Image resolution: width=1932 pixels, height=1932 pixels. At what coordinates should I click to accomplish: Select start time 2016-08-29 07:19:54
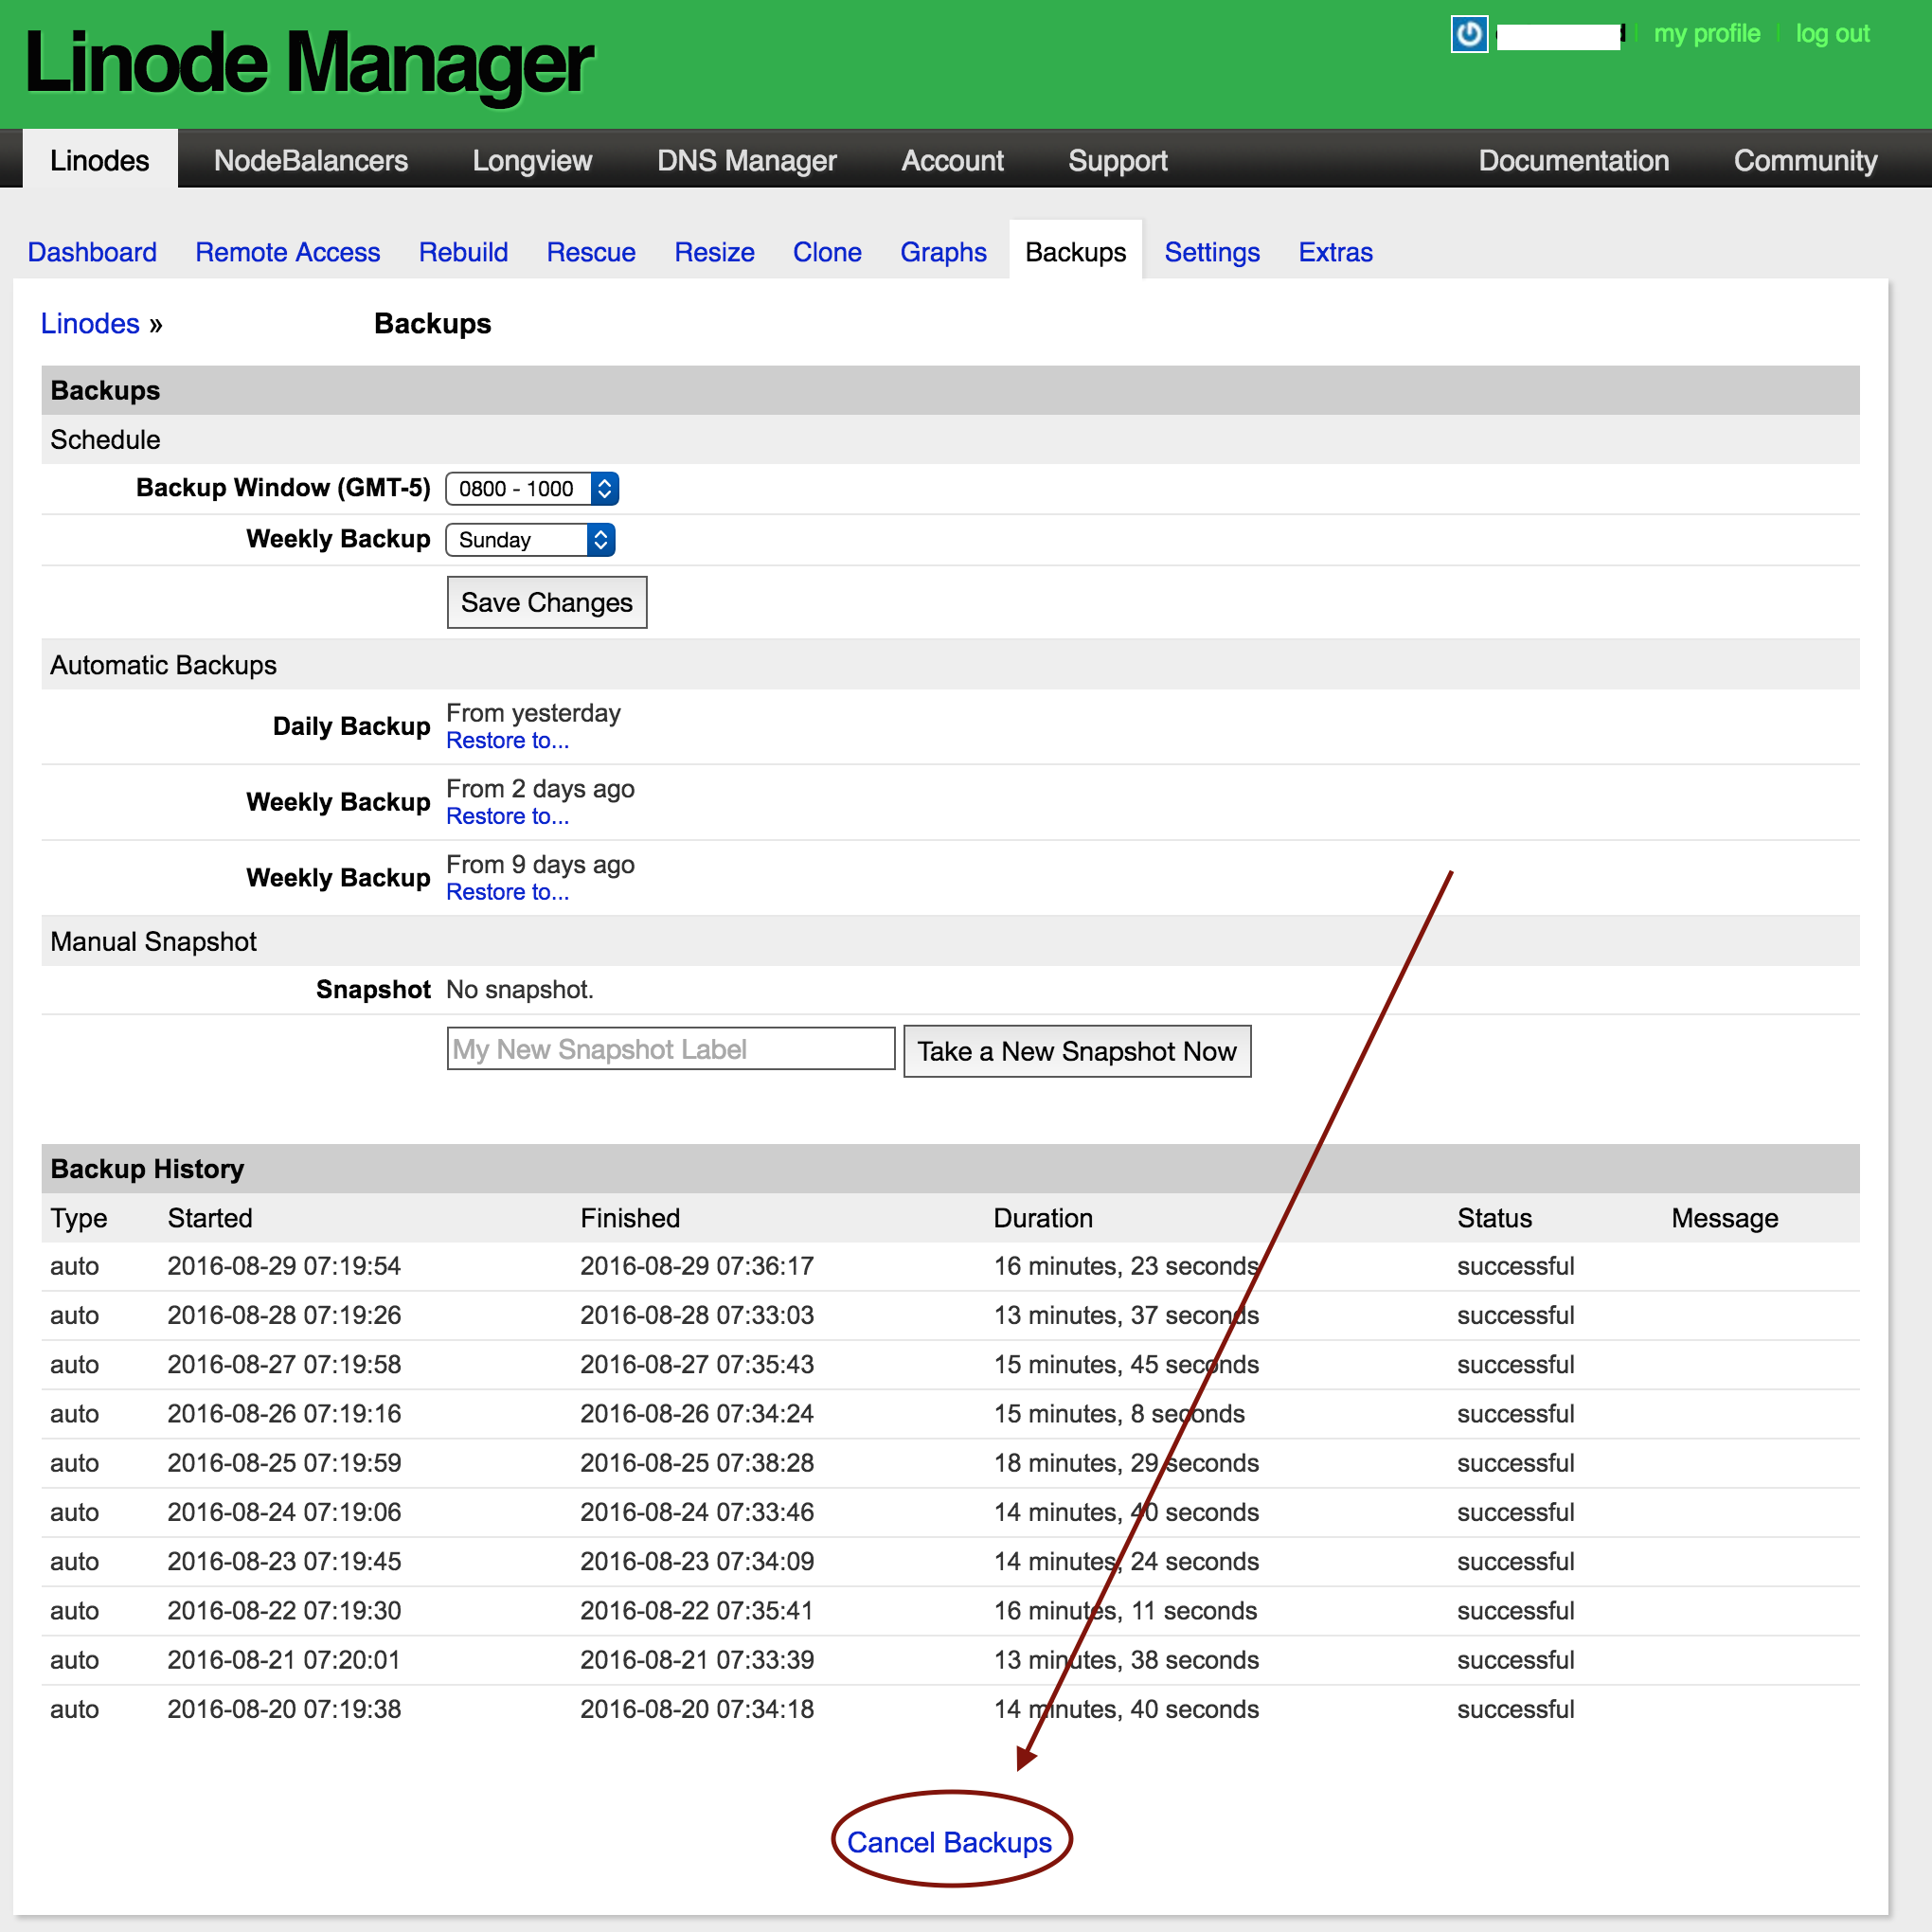284,1266
